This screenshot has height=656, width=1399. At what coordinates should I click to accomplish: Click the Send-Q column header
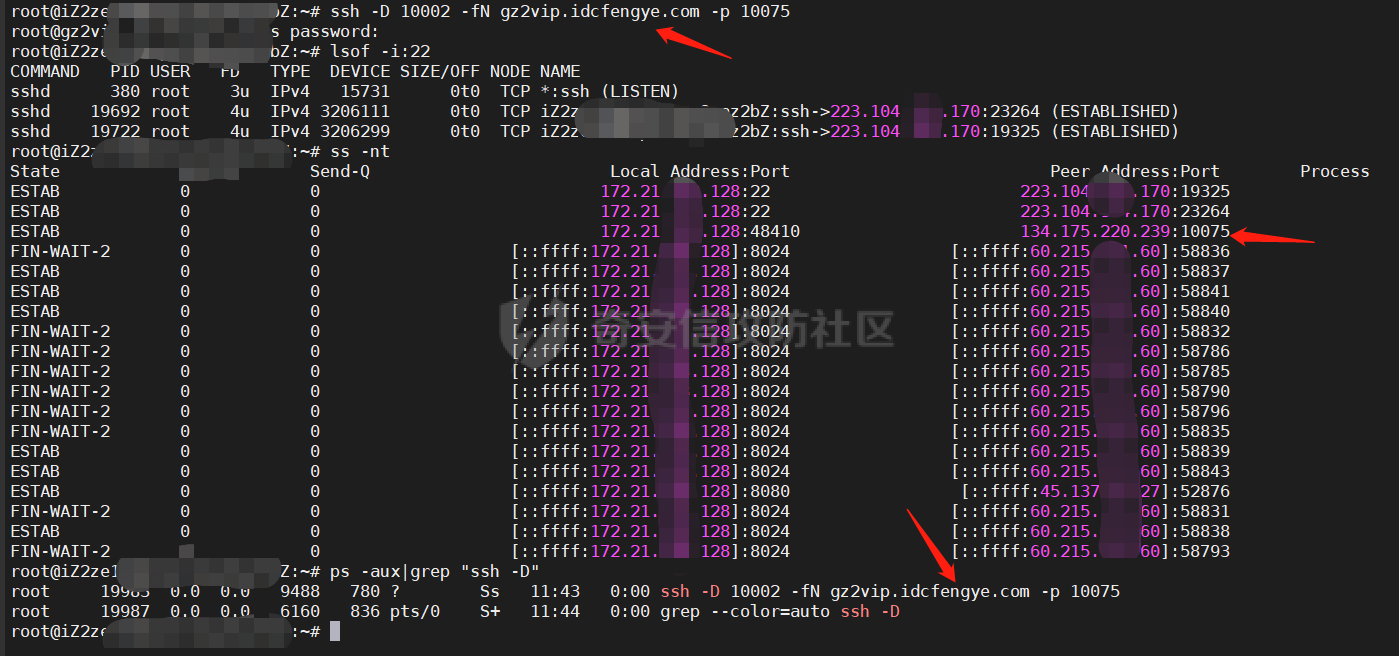click(340, 171)
